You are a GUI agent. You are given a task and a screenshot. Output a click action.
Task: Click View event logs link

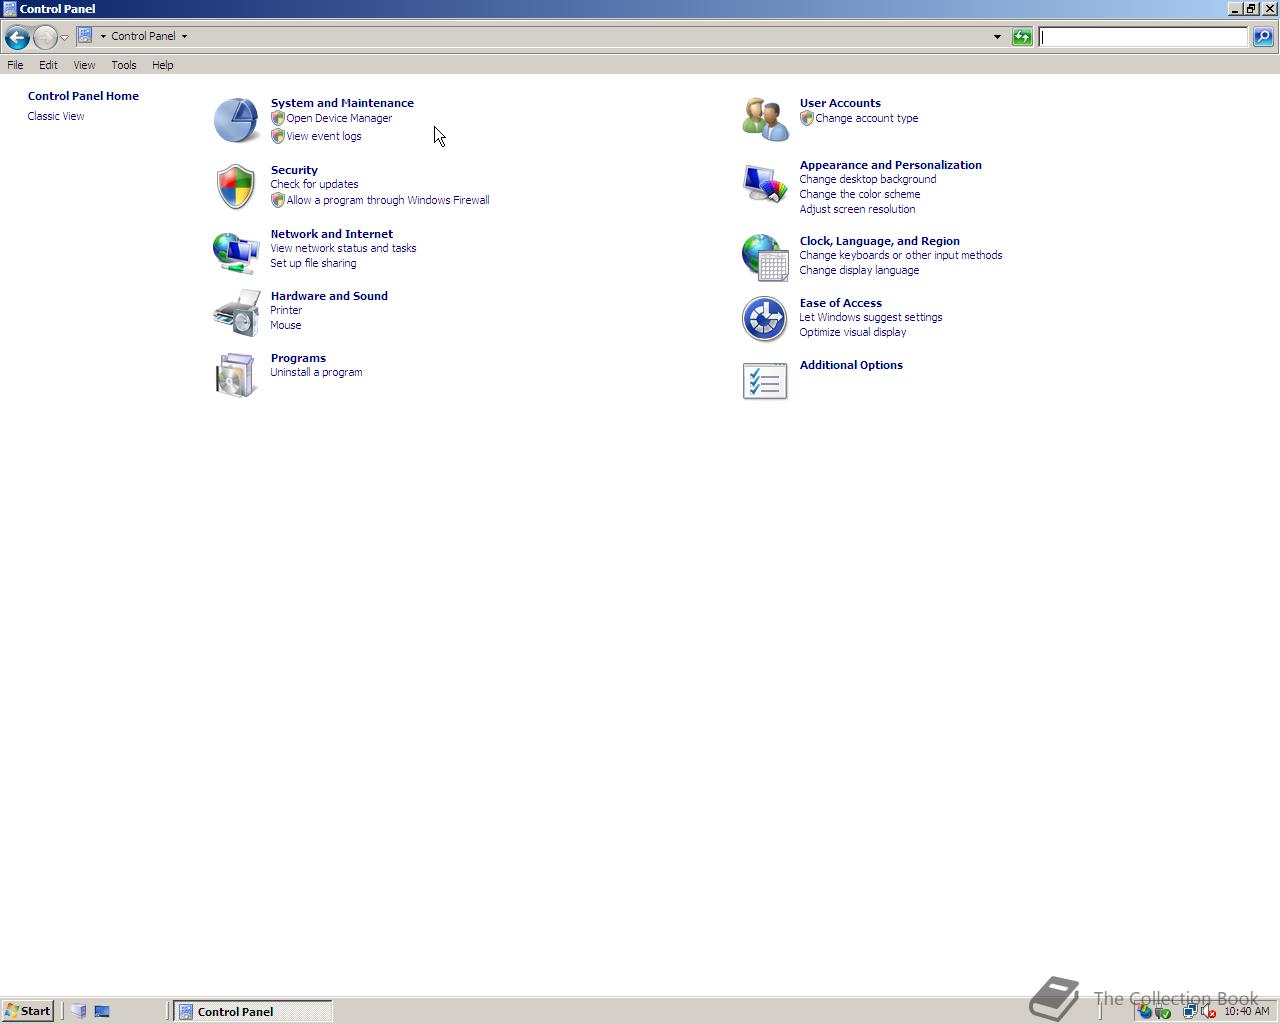click(324, 136)
